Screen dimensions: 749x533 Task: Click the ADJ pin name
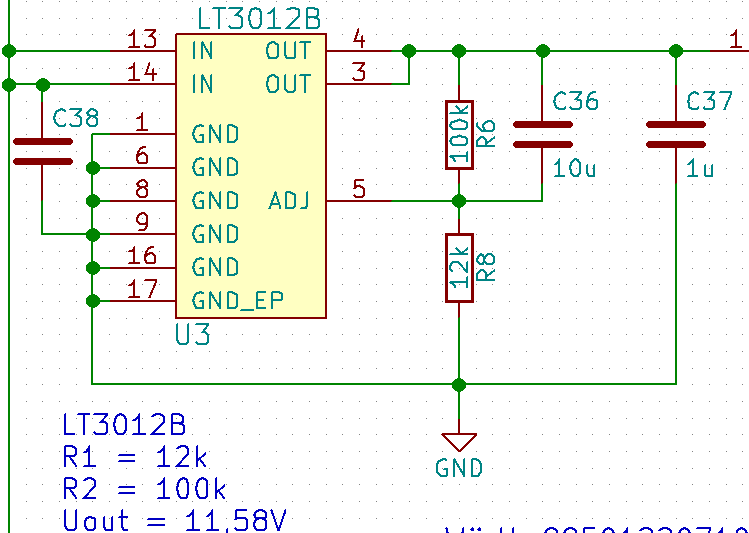[289, 201]
